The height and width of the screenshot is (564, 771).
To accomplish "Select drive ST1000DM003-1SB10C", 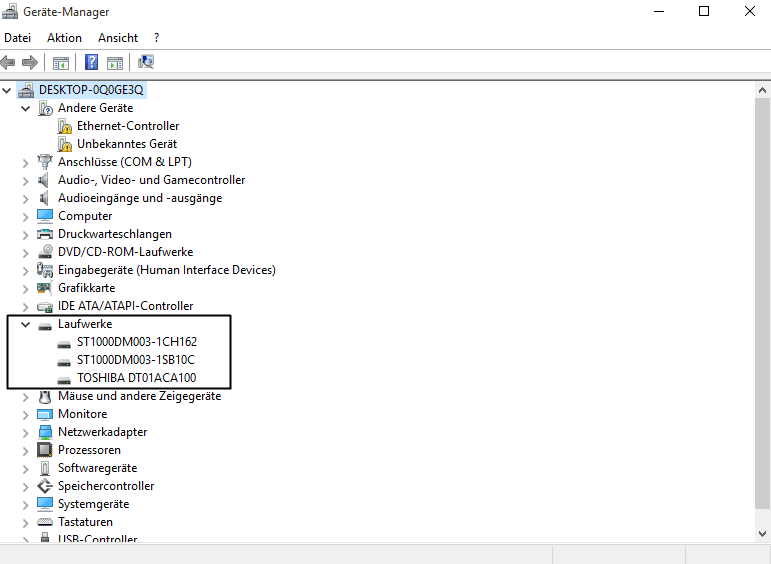I will (136, 360).
